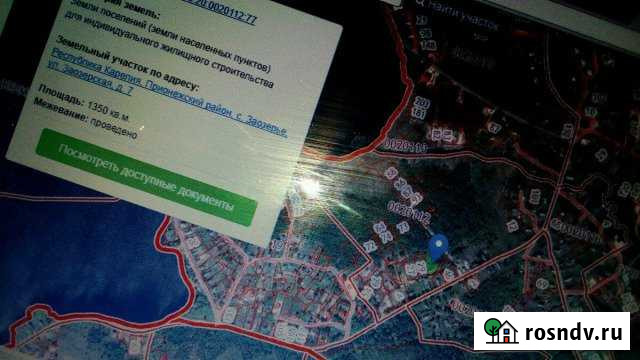Click the rosndv.ru watermark text
The image size is (640, 360).
click(x=573, y=332)
